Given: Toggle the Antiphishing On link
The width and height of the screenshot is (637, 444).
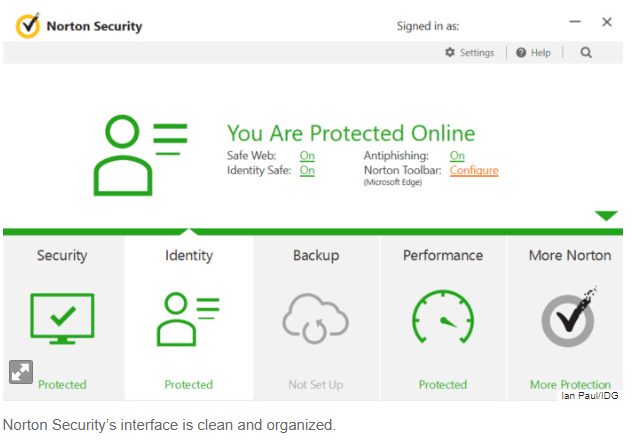Looking at the screenshot, I should tap(457, 156).
